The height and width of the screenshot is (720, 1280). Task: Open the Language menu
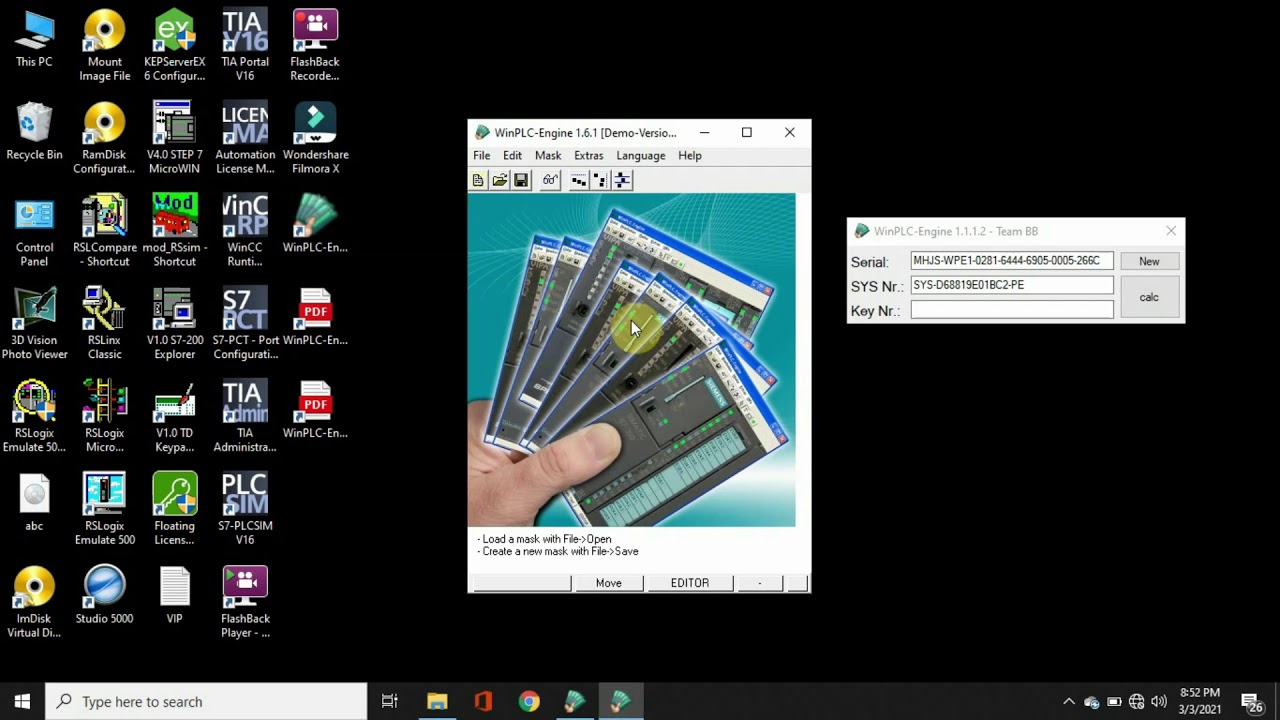pyautogui.click(x=641, y=156)
